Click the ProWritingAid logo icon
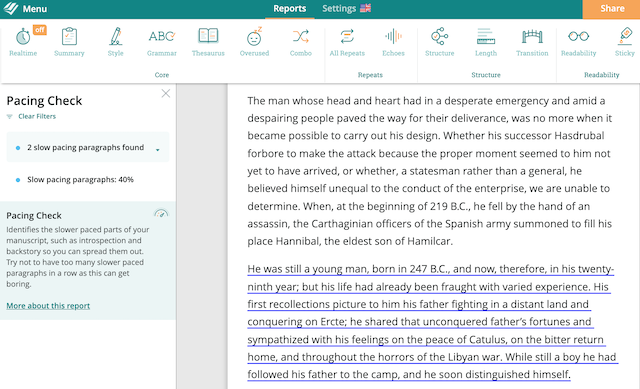Screen dimensions: 640x389 (x=10, y=8)
